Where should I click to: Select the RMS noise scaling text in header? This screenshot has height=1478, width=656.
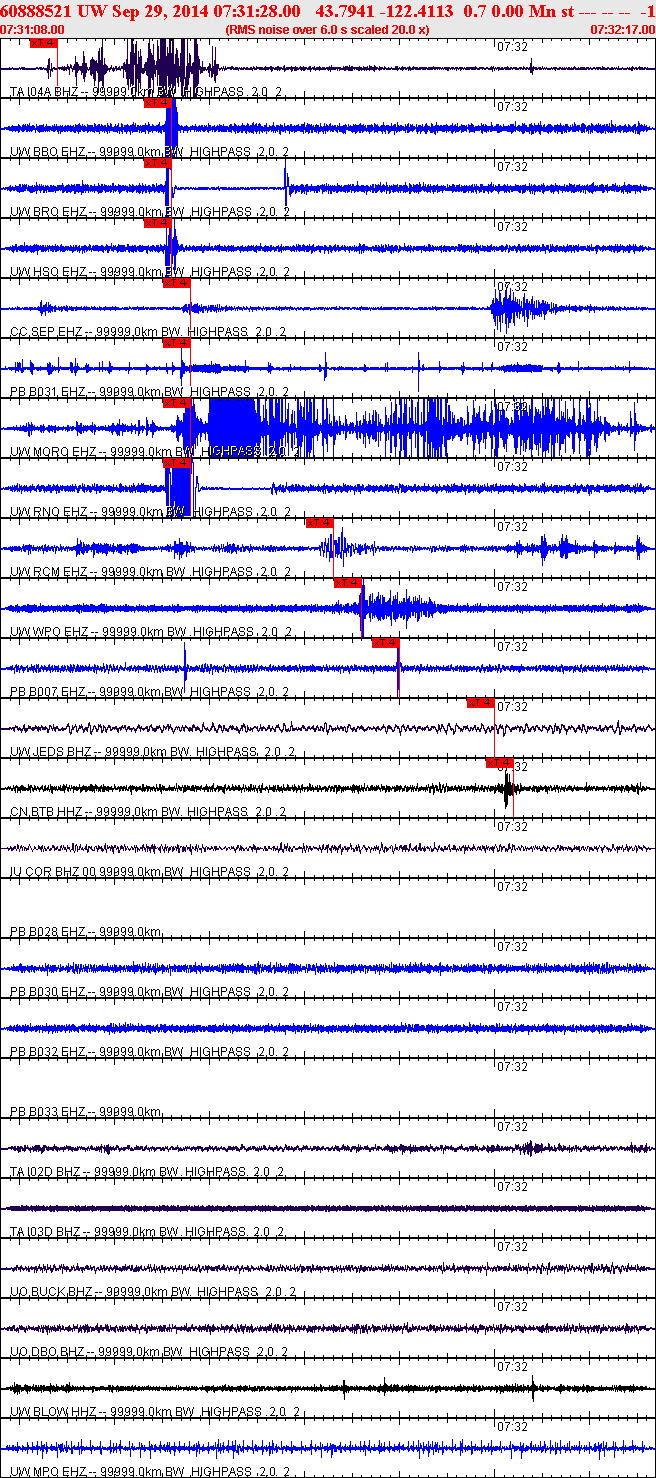coord(327,30)
